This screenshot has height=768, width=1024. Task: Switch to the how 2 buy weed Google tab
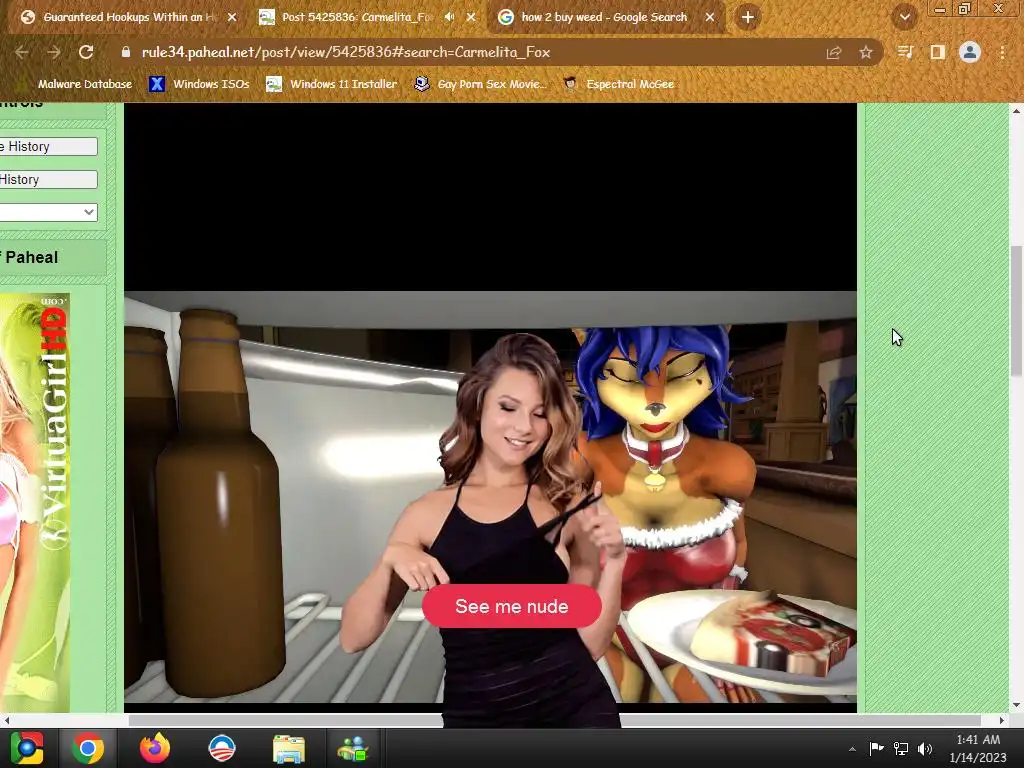click(604, 18)
